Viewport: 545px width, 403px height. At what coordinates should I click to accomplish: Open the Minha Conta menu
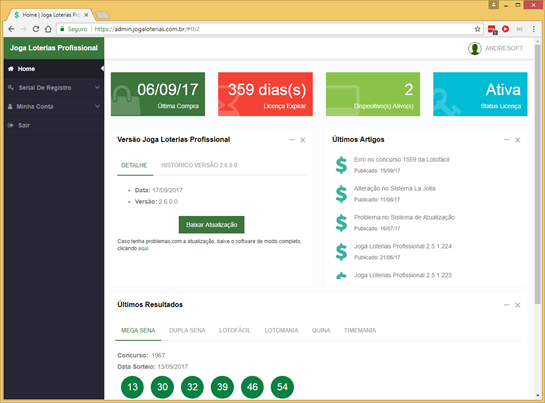(54, 106)
